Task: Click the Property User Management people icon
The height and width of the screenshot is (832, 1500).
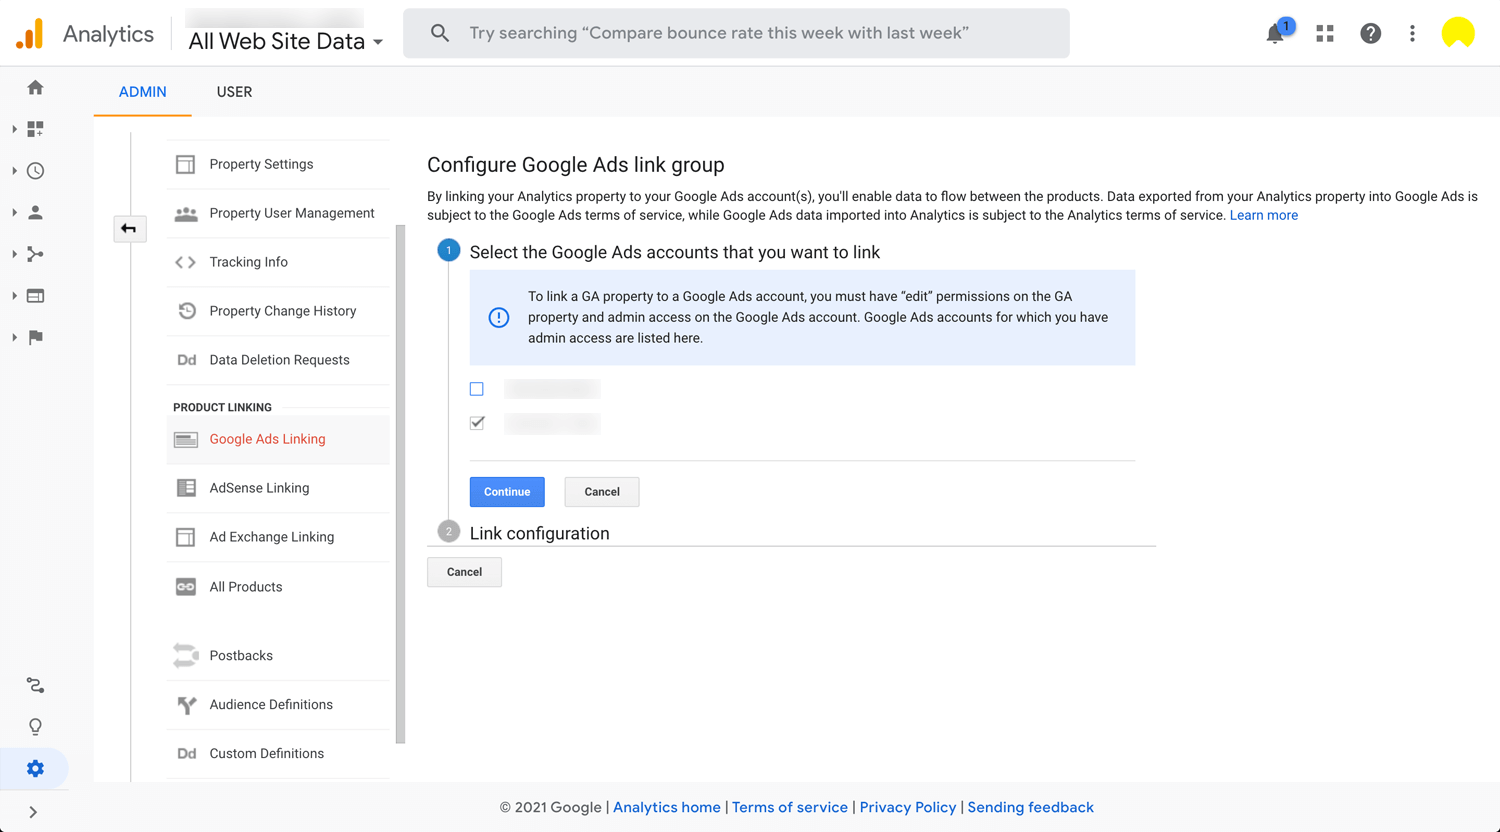Action: point(186,213)
